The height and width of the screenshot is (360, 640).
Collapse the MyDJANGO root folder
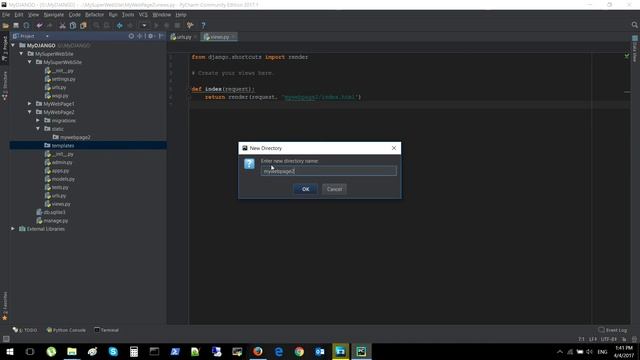[13, 45]
